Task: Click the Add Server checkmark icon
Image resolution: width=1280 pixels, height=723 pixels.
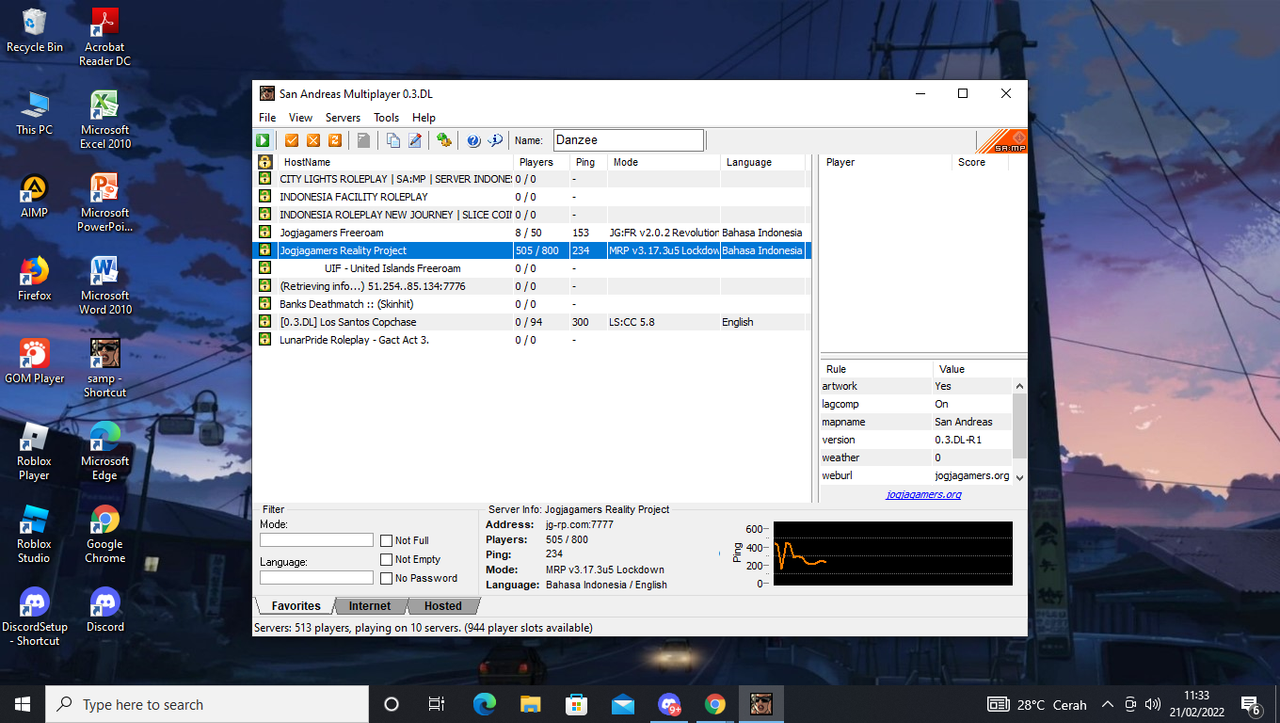Action: [292, 141]
